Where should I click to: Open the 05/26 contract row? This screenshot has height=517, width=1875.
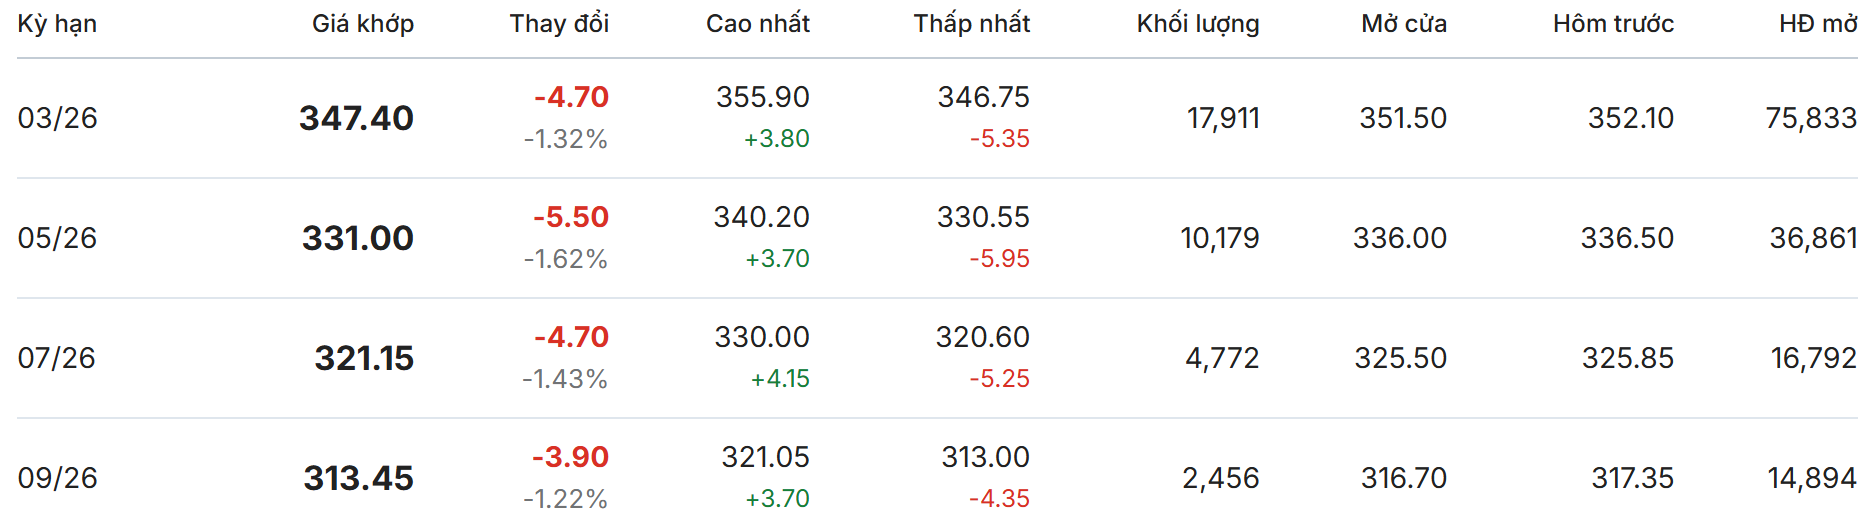coord(58,238)
